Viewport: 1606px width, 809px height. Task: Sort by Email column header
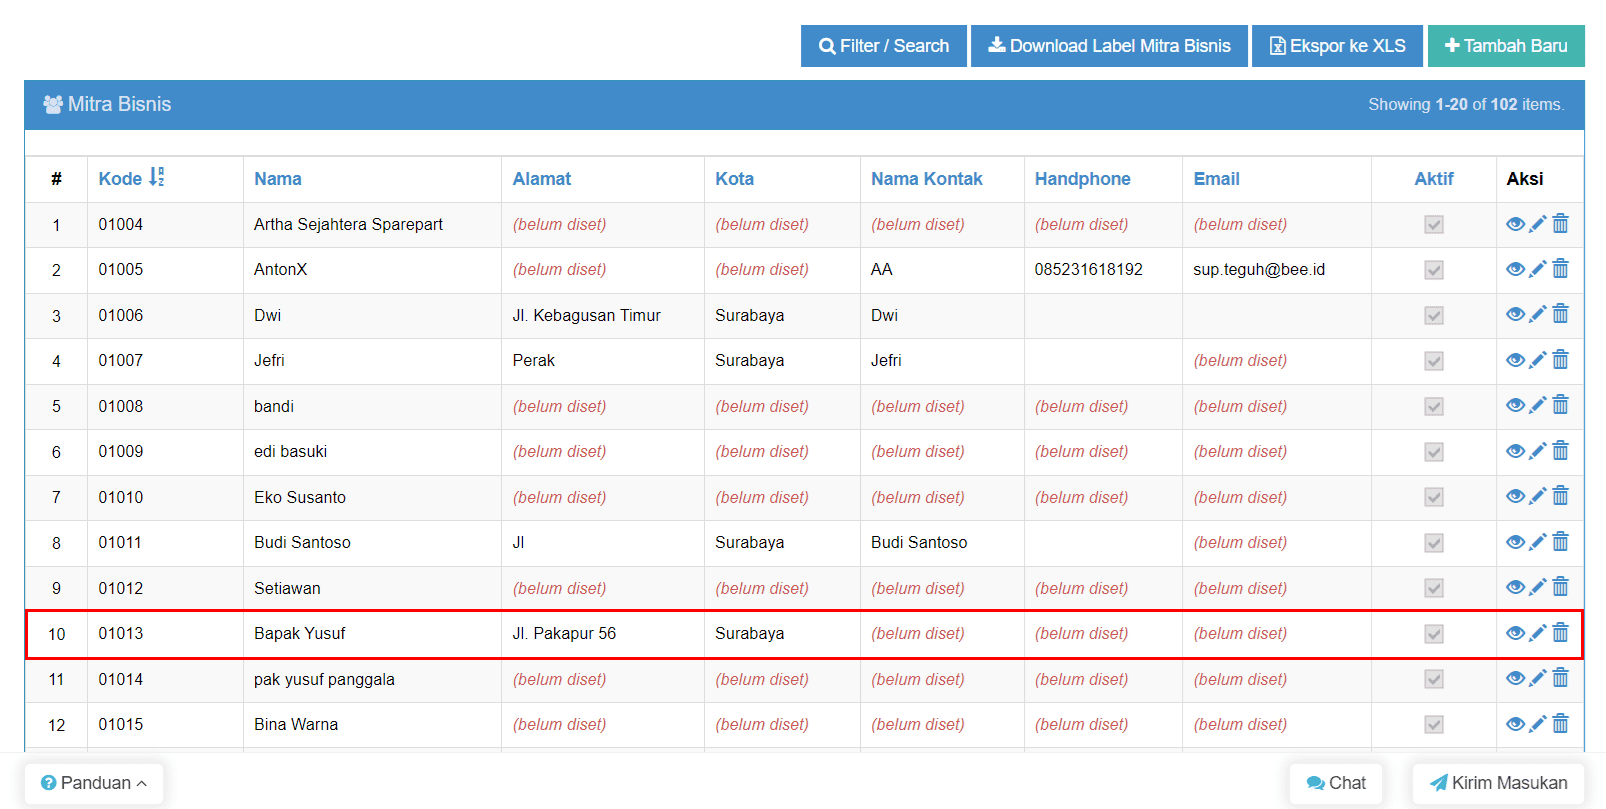[x=1216, y=179]
